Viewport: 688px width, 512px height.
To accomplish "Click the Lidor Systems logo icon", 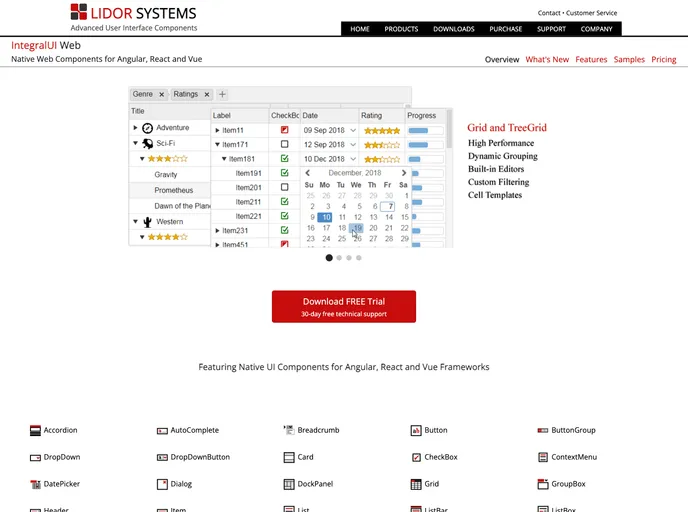I will [x=79, y=12].
